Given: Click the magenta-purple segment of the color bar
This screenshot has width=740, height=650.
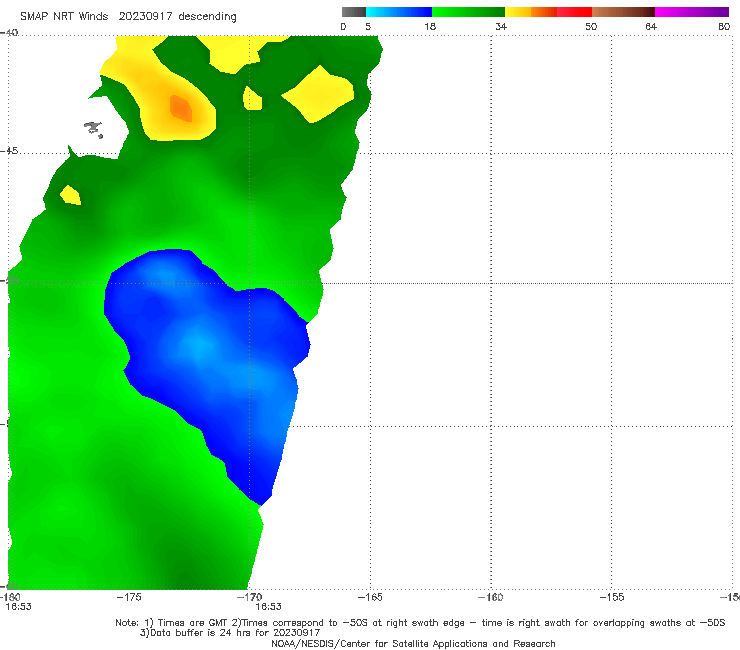Looking at the screenshot, I should 692,12.
